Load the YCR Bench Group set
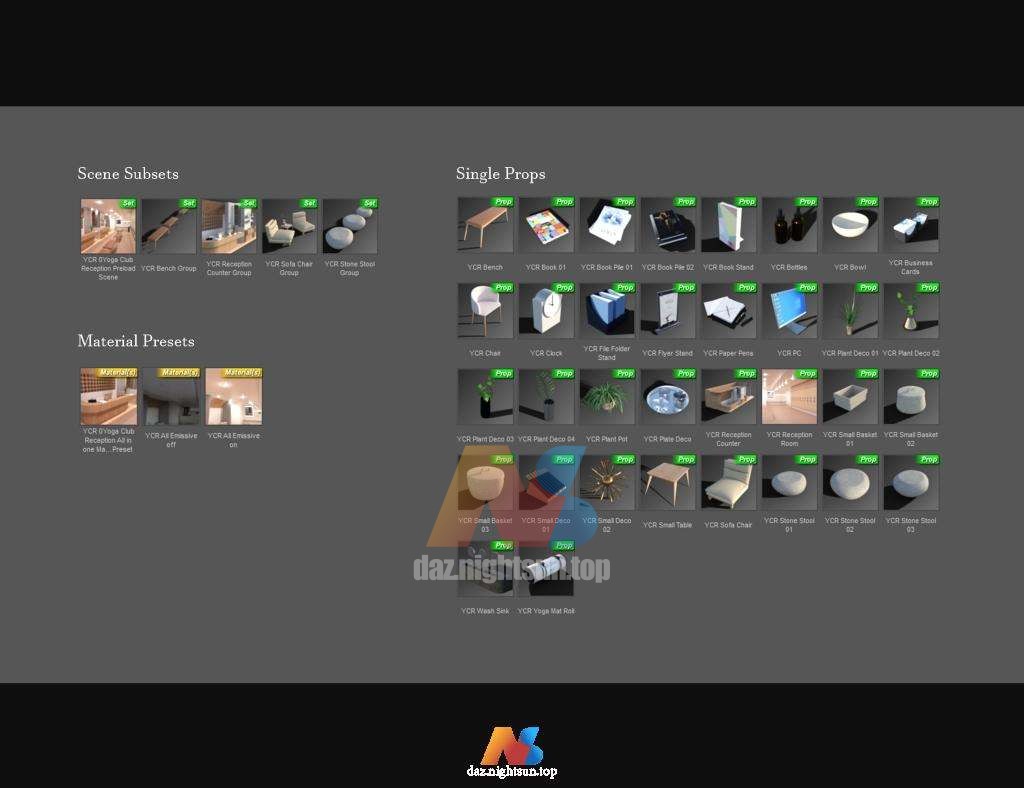 point(169,226)
